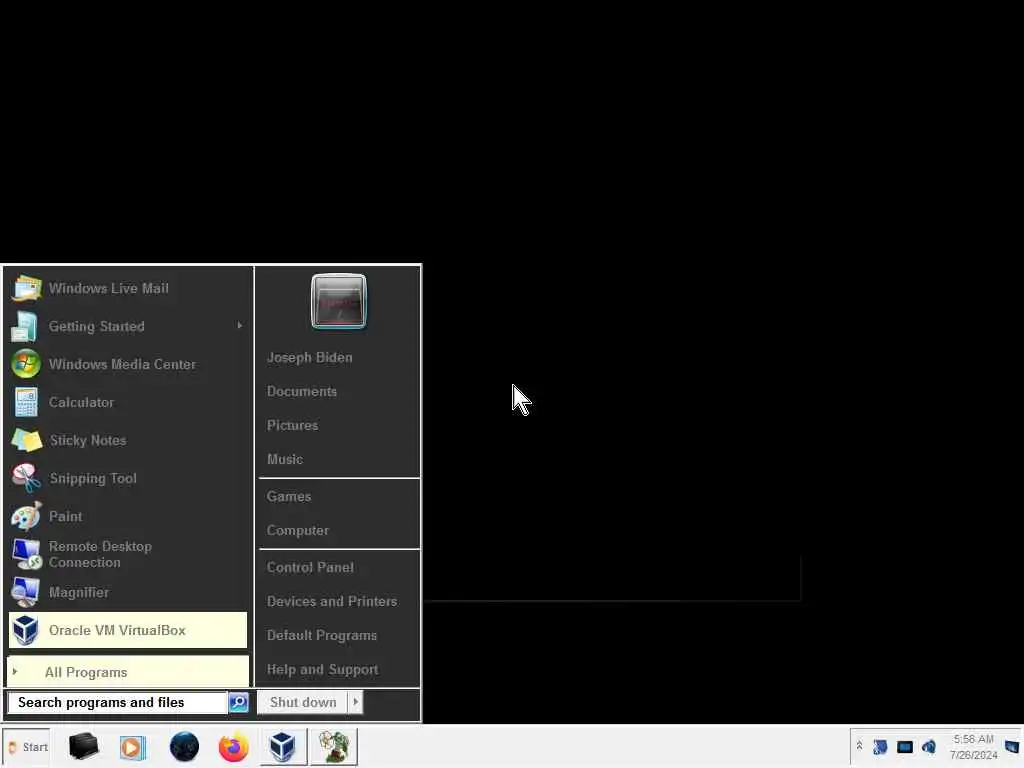Expand All Programs list
Viewport: 1024px width, 768px height.
pos(128,672)
